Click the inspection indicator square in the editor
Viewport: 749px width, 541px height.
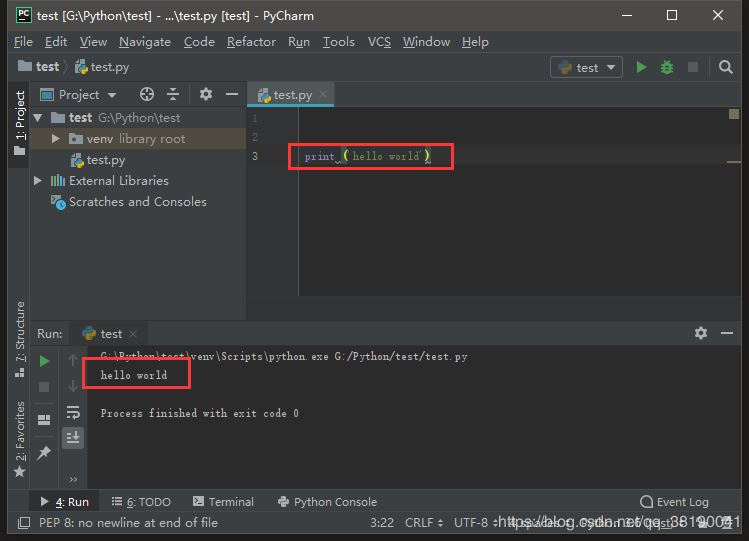pos(734,114)
